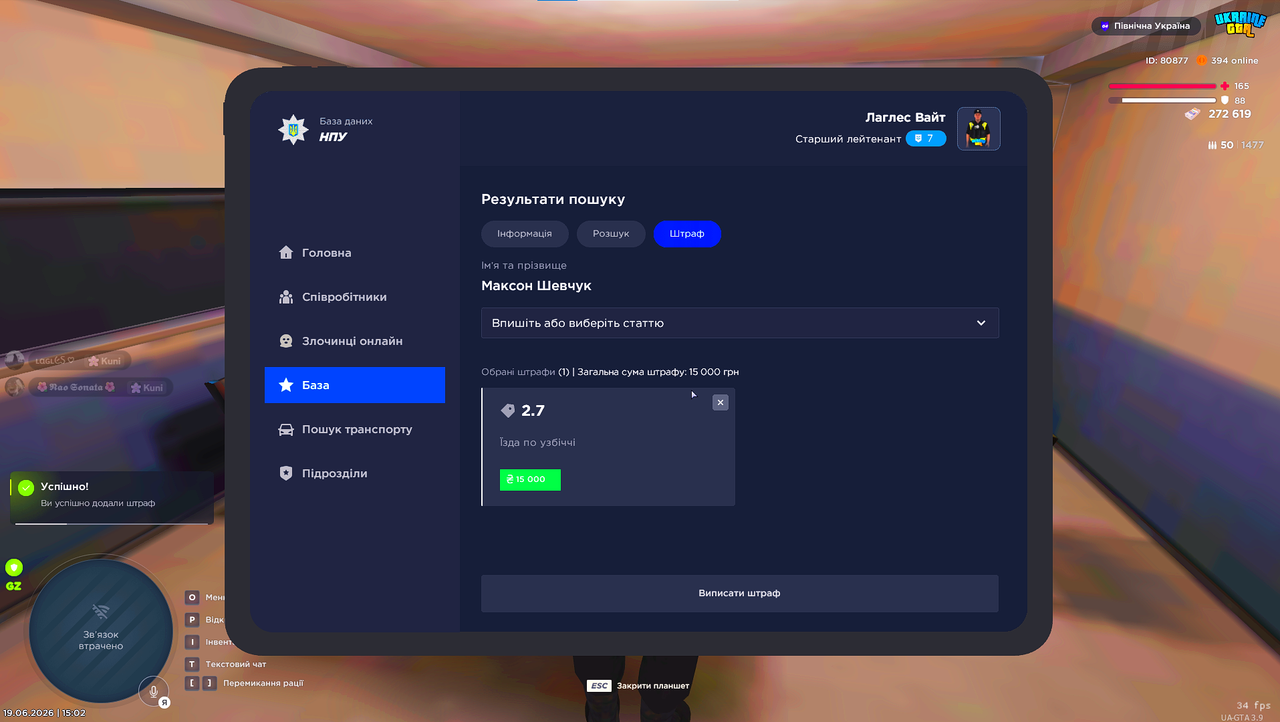
Task: Open the Підрозділи menu item
Action: pyautogui.click(x=355, y=473)
